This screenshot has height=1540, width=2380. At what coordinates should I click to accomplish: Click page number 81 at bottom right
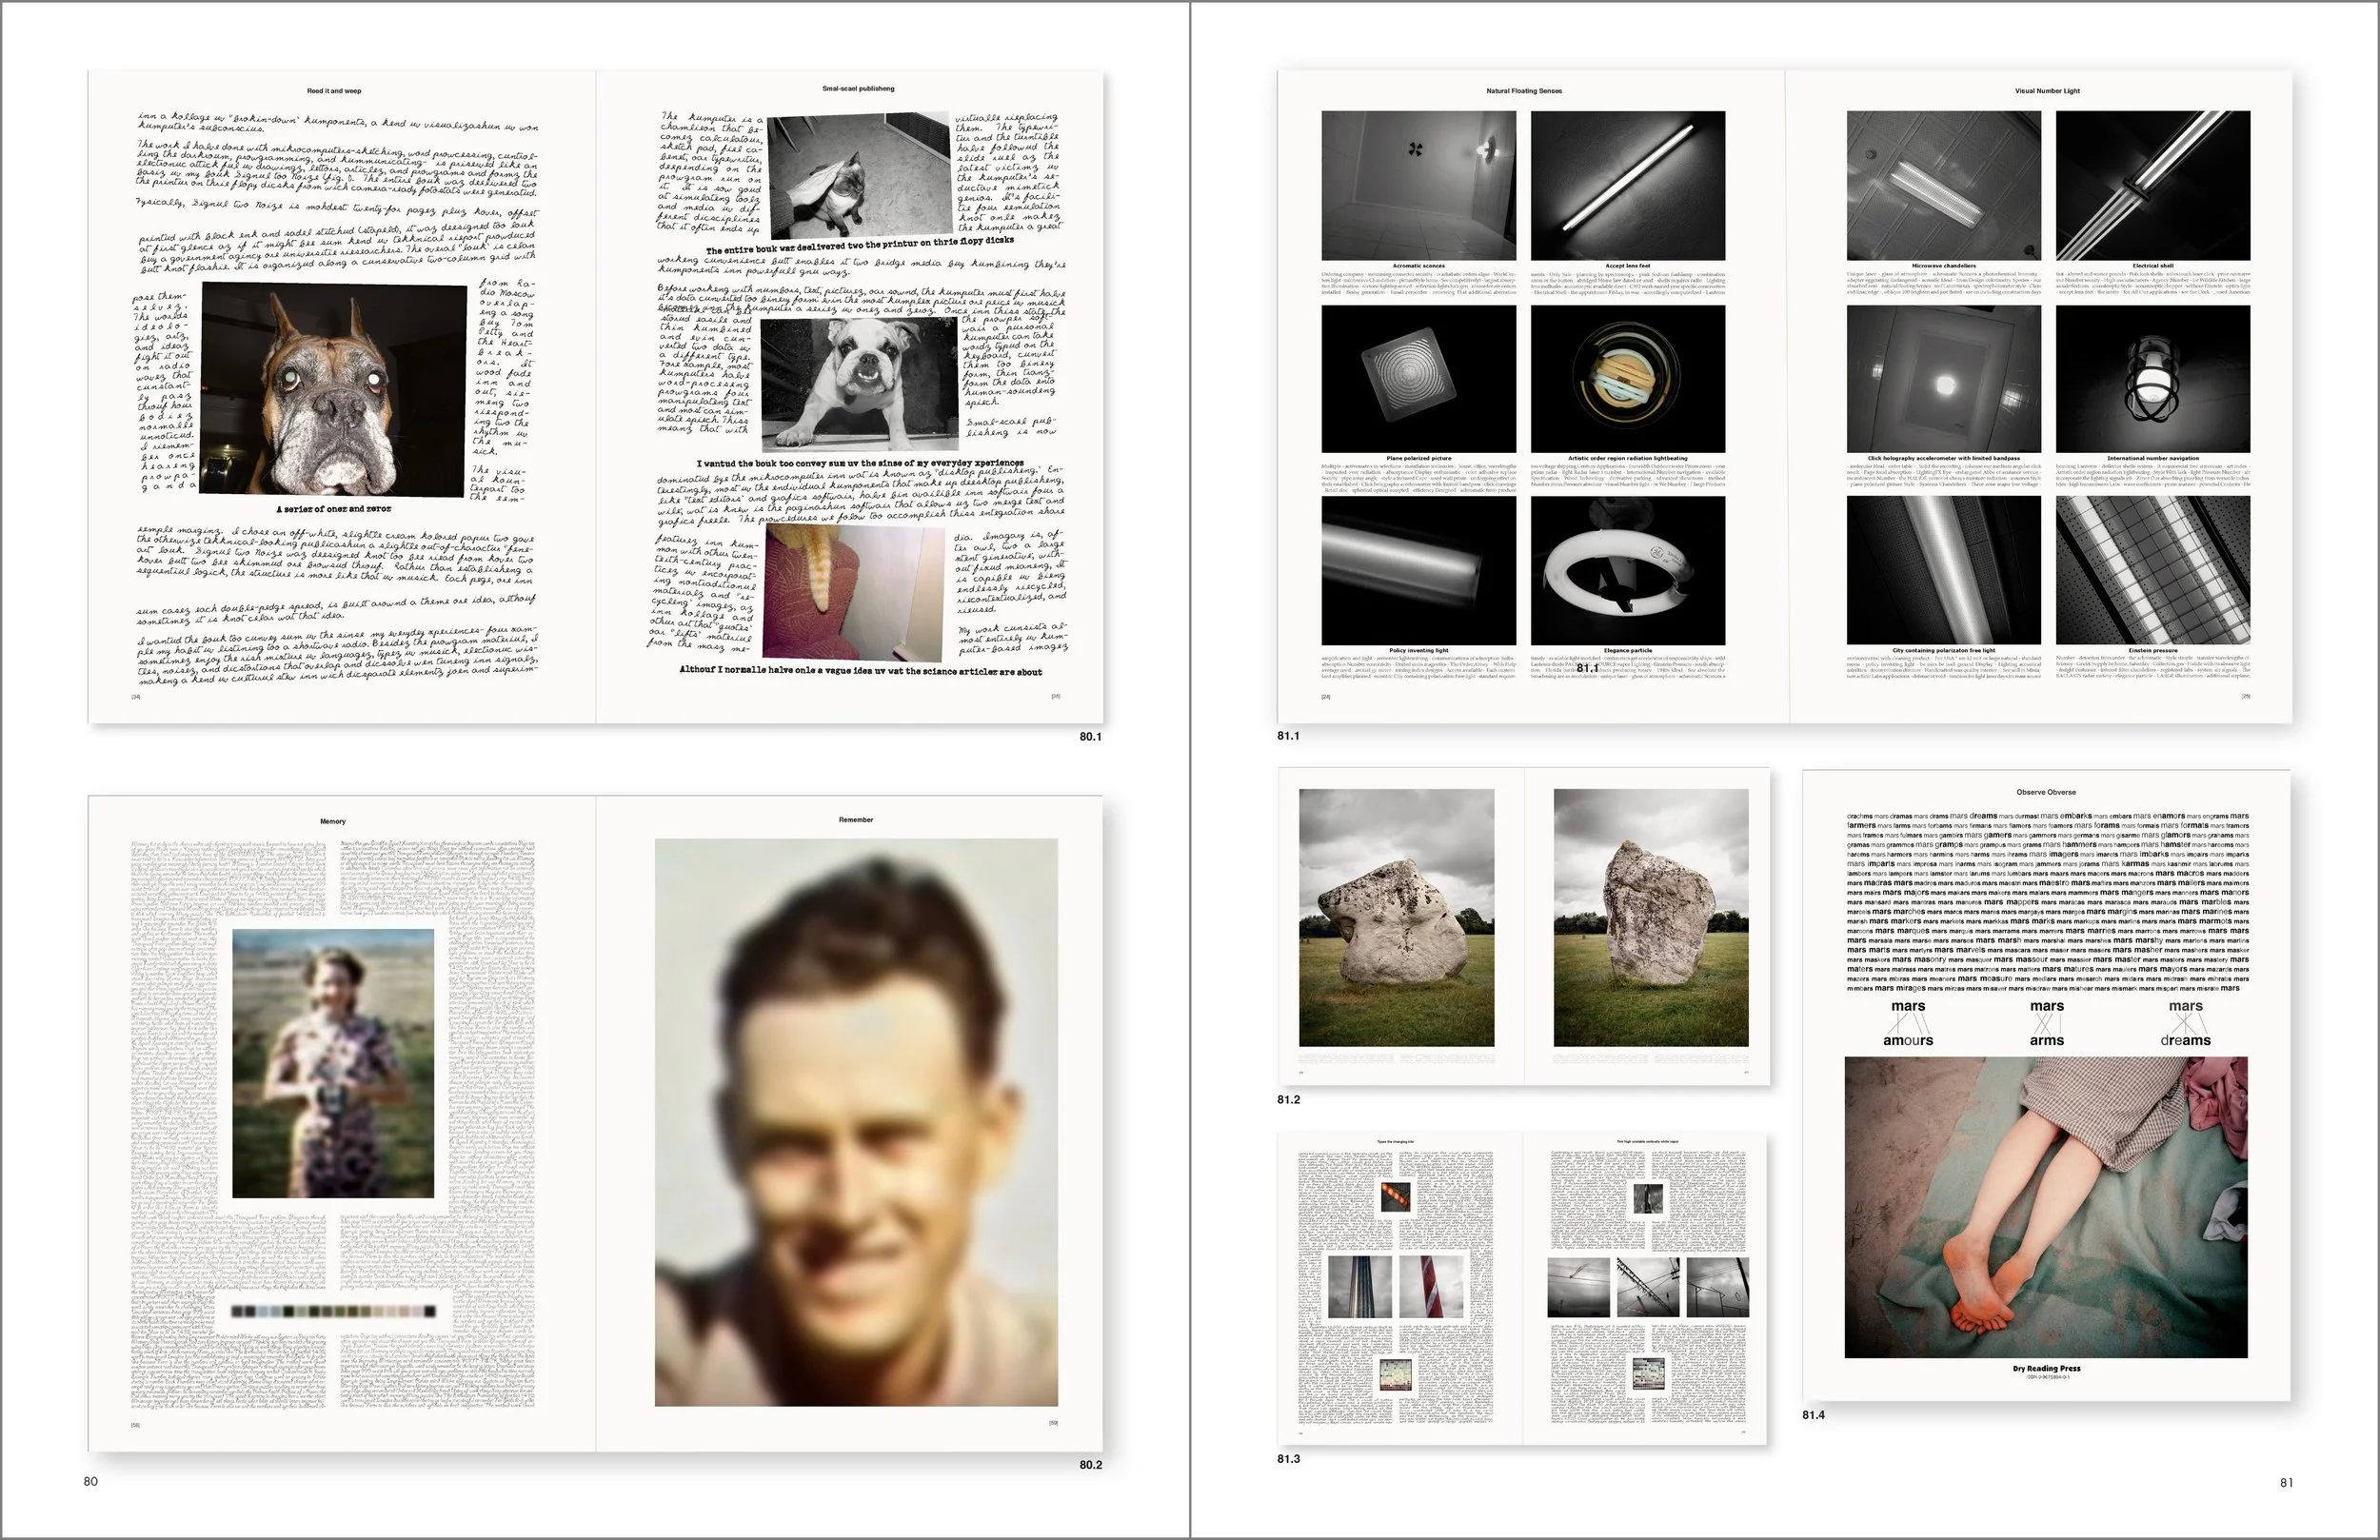[2286, 1483]
